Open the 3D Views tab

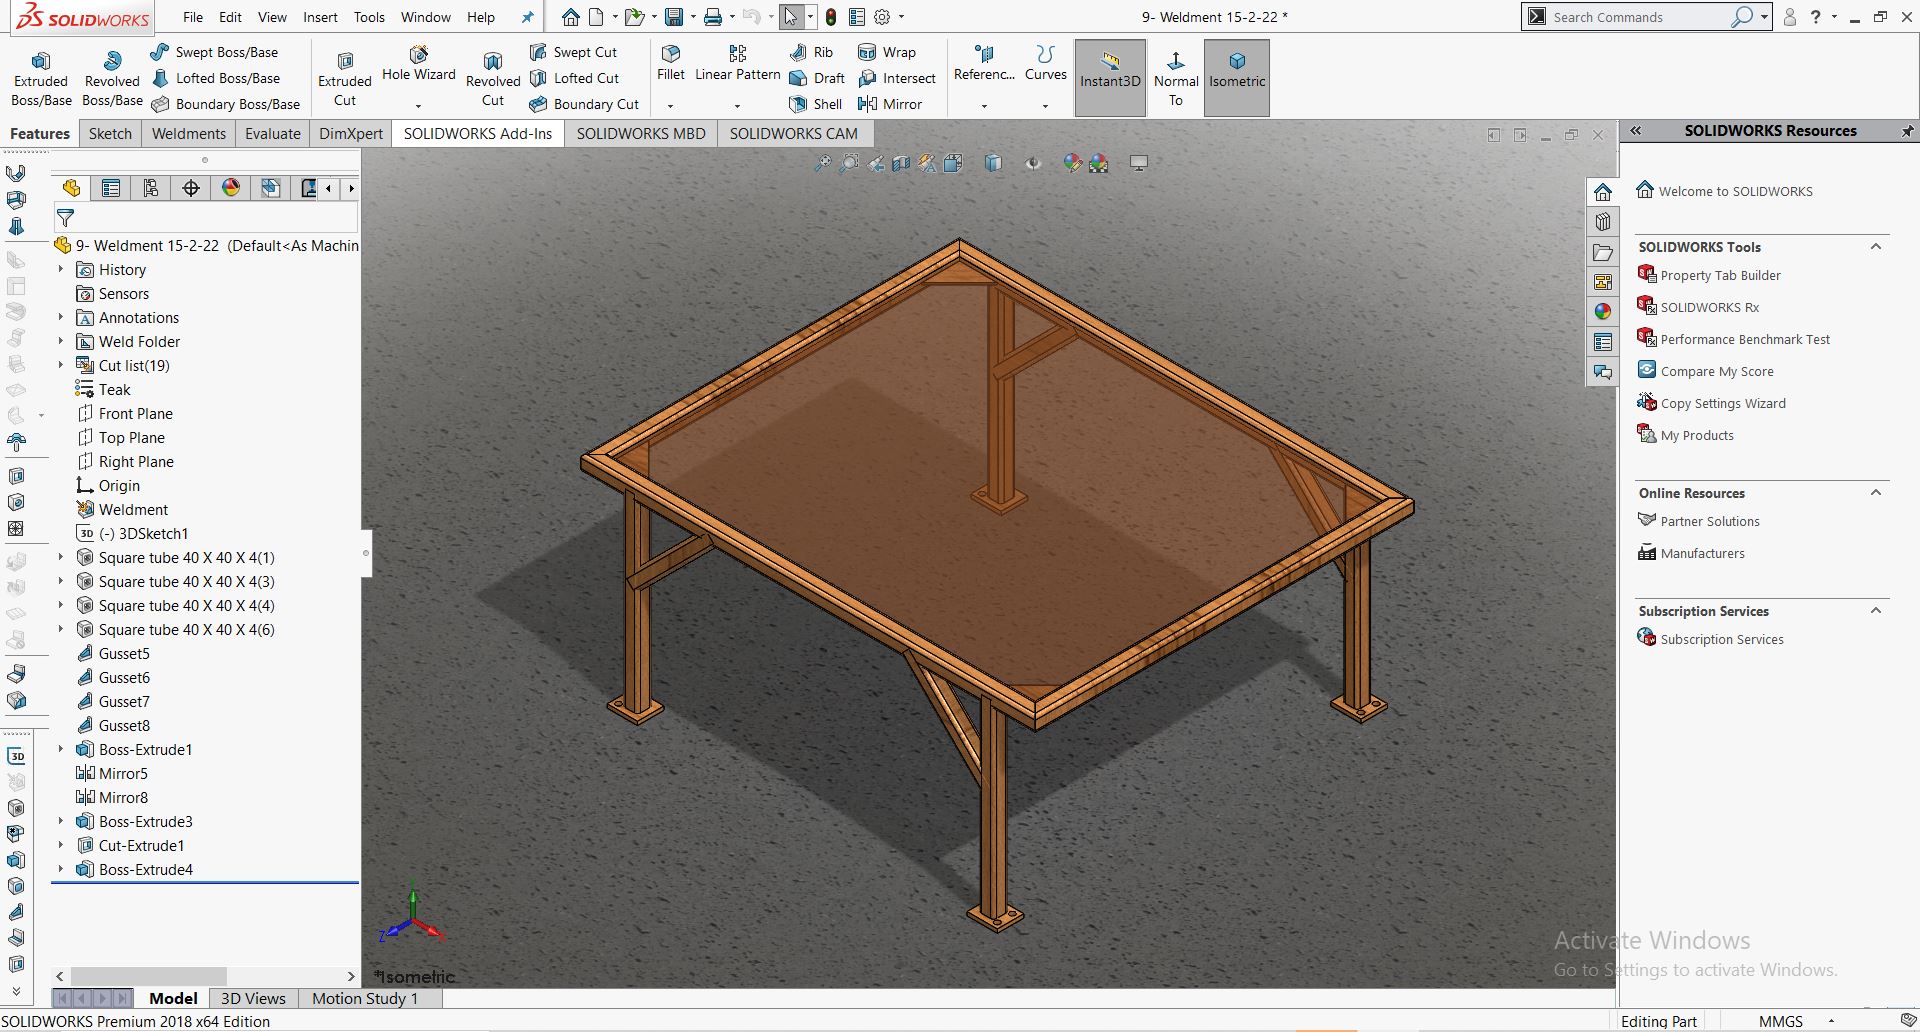pos(253,998)
